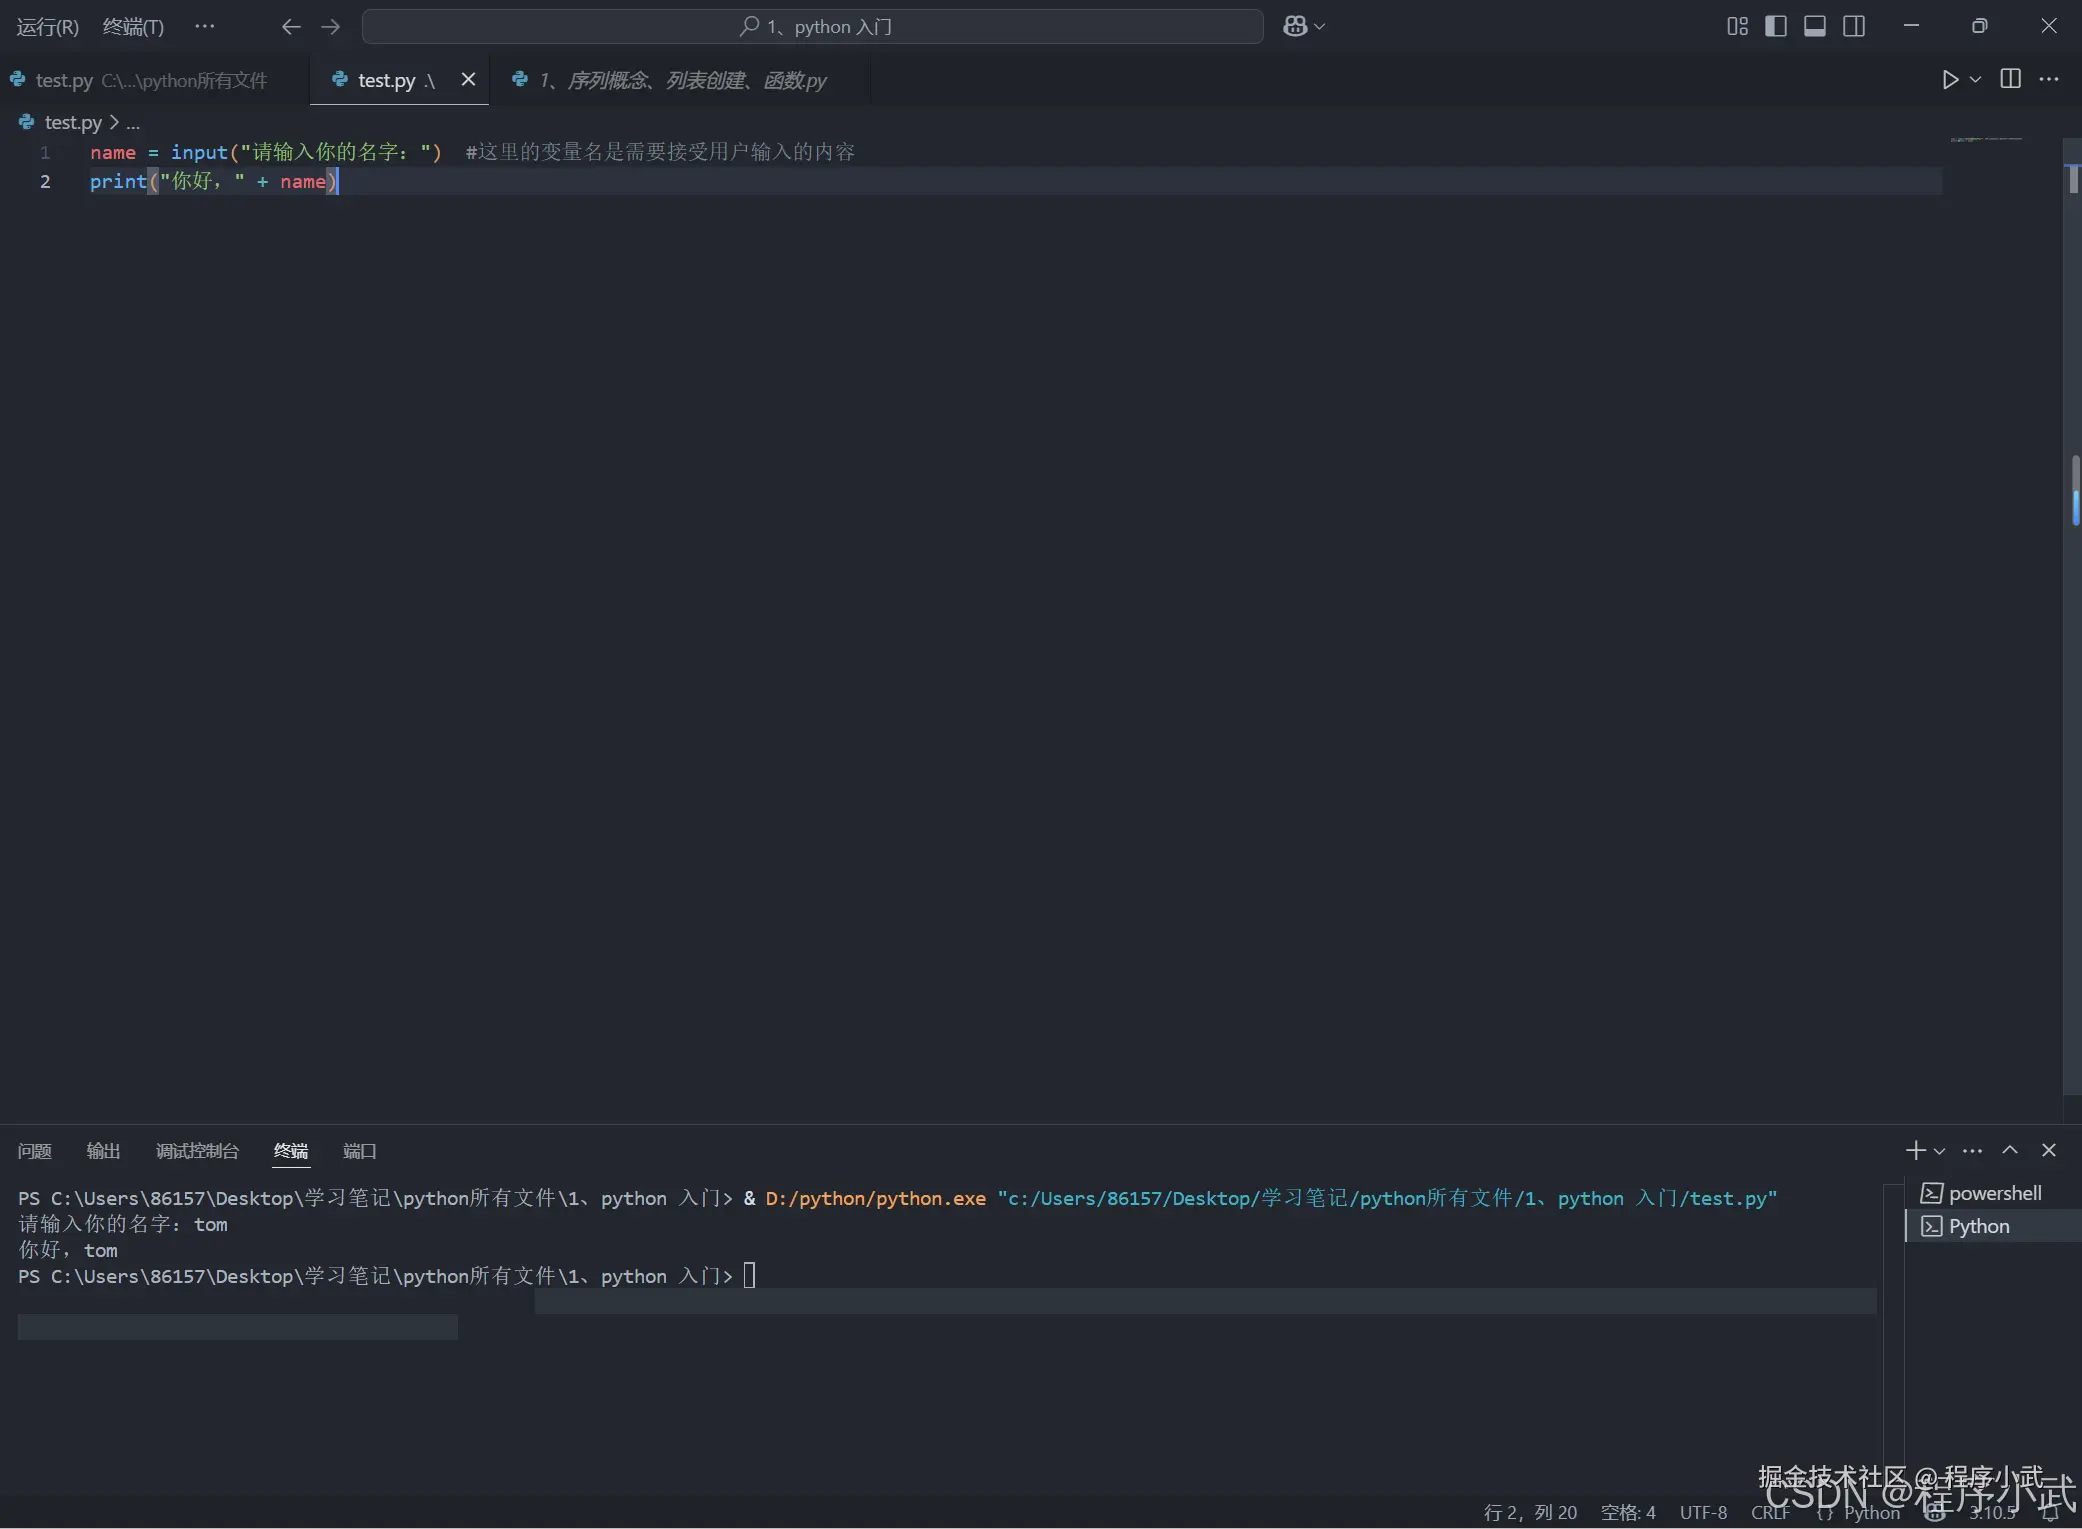The image size is (2082, 1529).
Task: Toggle secondary side bar visibility
Action: coord(1853,26)
